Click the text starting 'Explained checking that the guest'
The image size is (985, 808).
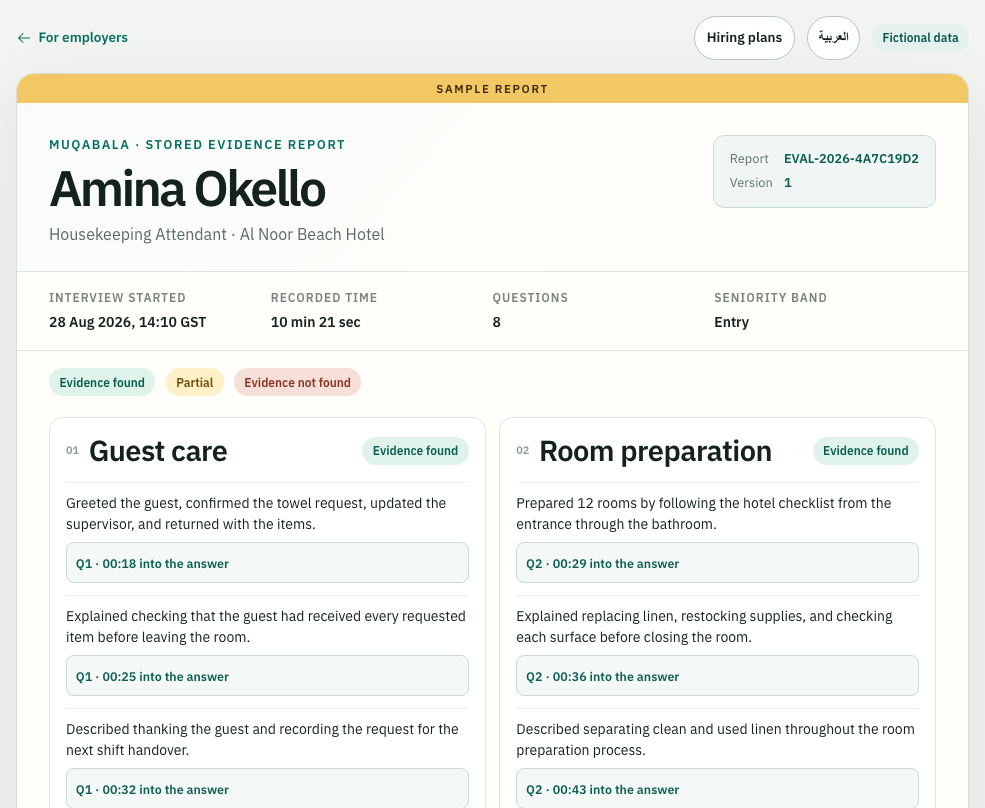click(266, 626)
